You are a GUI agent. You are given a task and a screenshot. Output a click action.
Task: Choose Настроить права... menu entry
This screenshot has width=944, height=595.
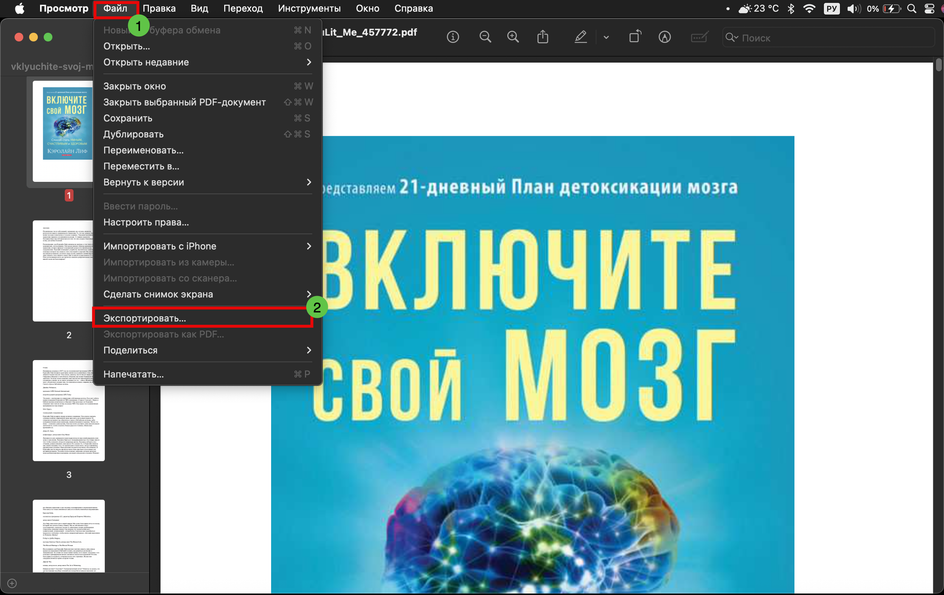[207, 222]
